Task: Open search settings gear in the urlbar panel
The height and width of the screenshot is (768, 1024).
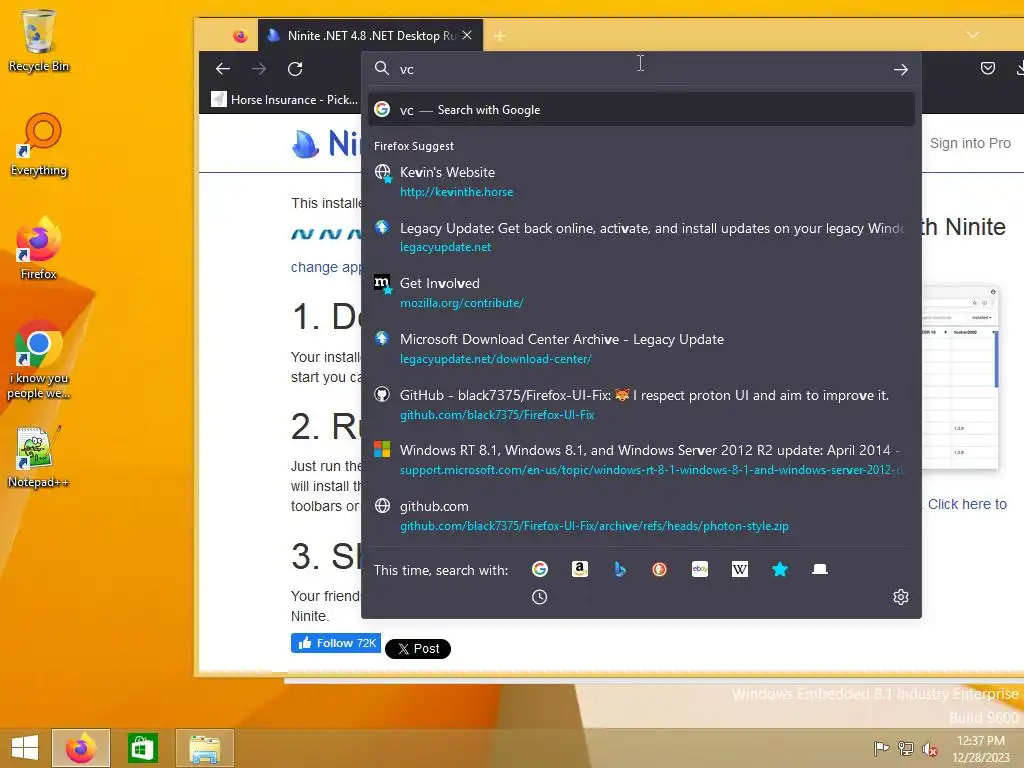Action: (901, 597)
